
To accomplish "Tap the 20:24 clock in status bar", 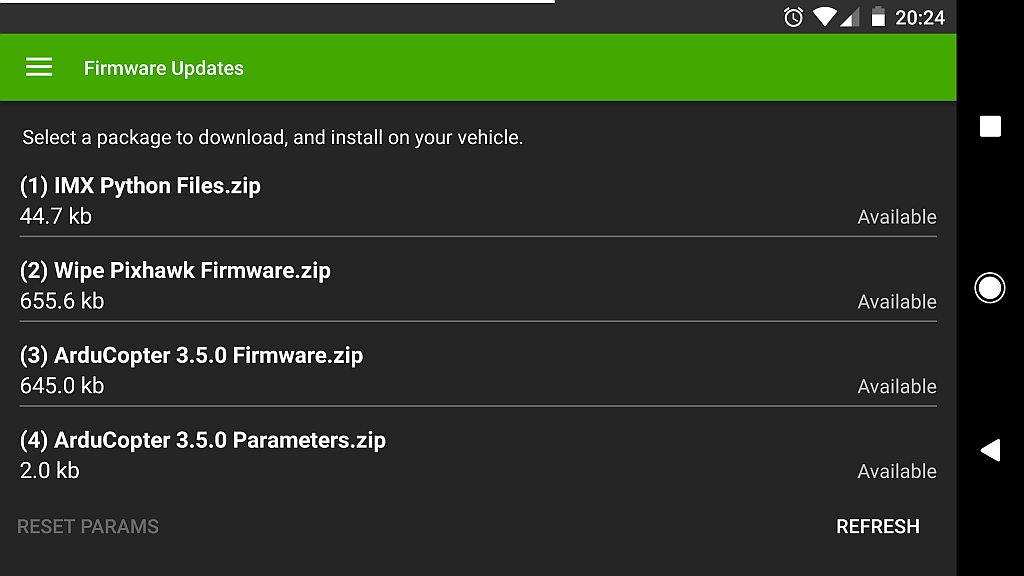I will click(x=920, y=17).
